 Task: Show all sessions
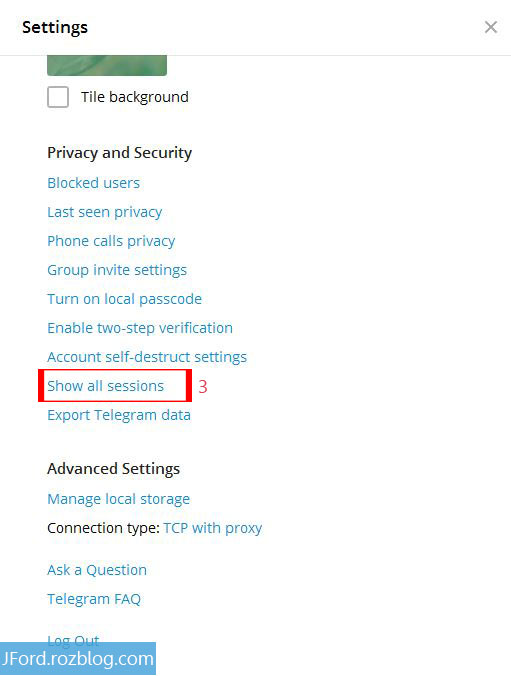[106, 386]
